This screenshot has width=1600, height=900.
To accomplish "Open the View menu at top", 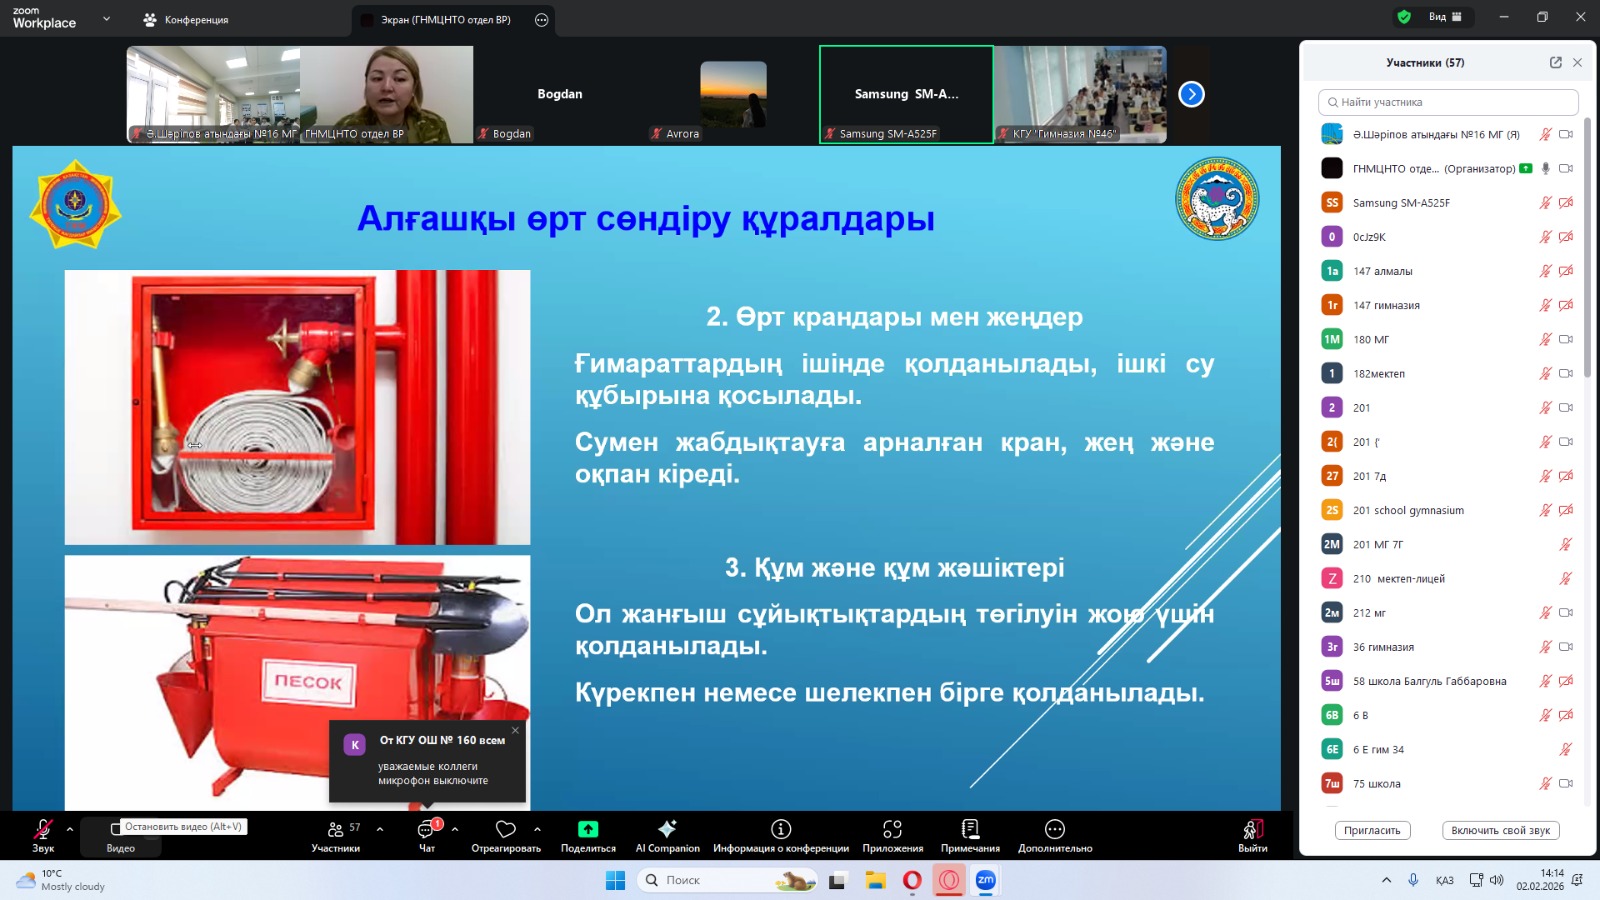I will coord(1444,17).
